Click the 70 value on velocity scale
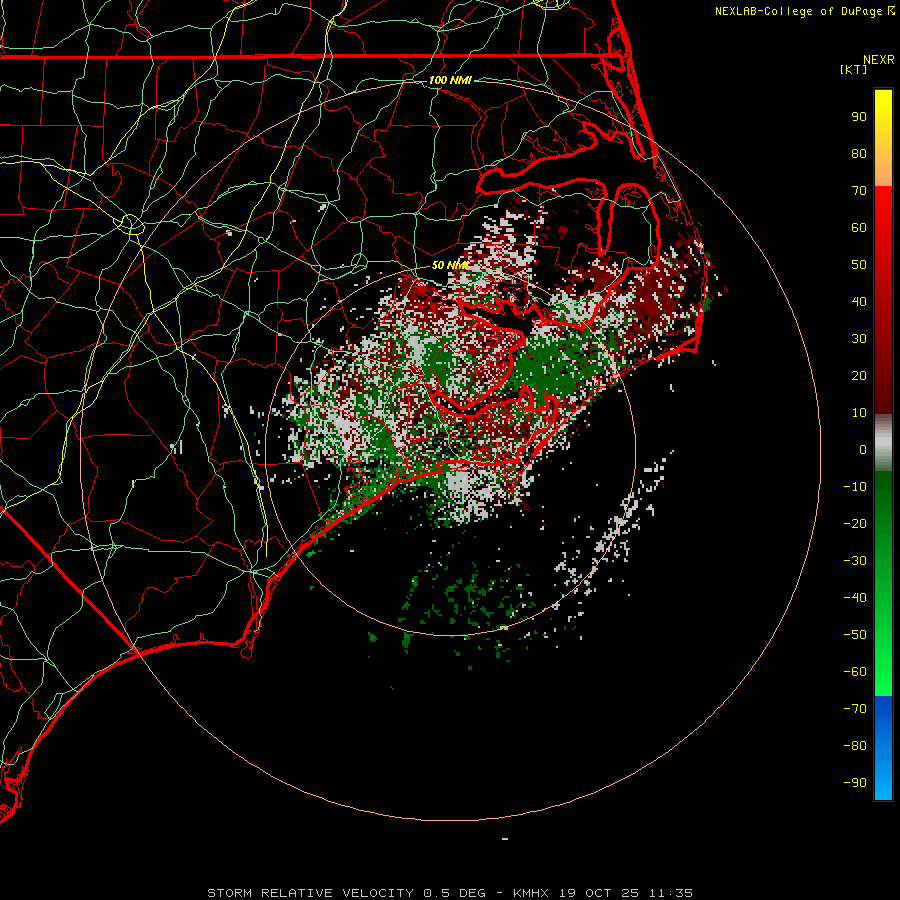The height and width of the screenshot is (900, 900). point(859,191)
